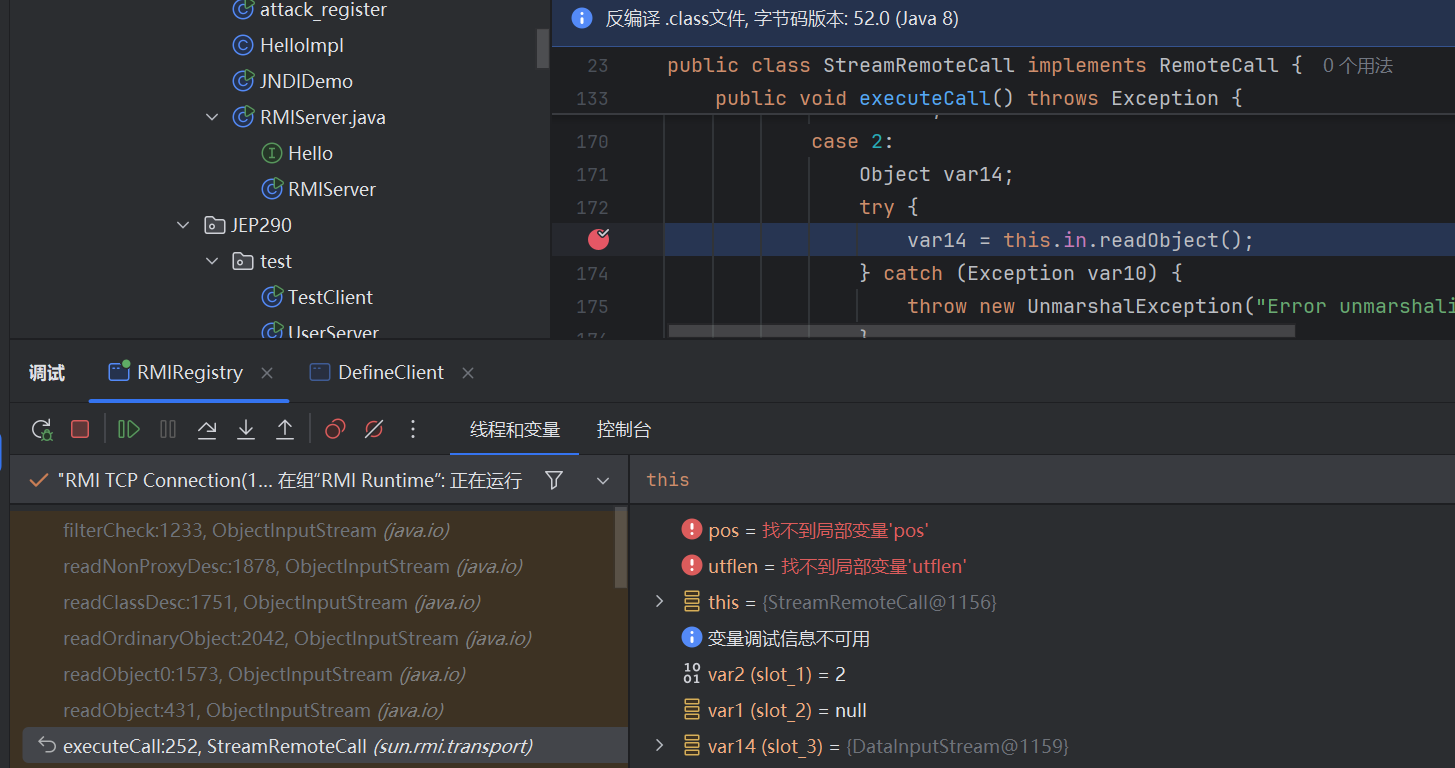
Task: Select attack_register class in project tree
Action: pyautogui.click(x=323, y=10)
